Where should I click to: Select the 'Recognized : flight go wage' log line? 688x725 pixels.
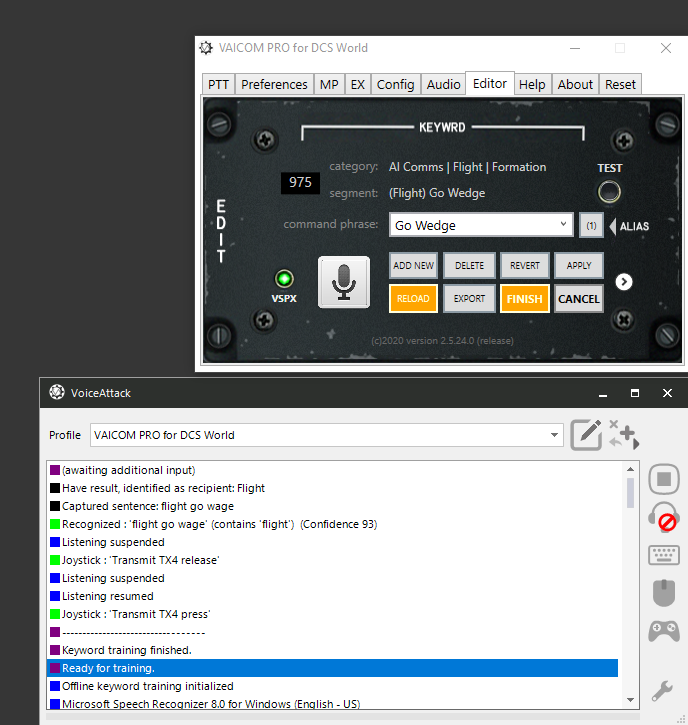coord(332,524)
